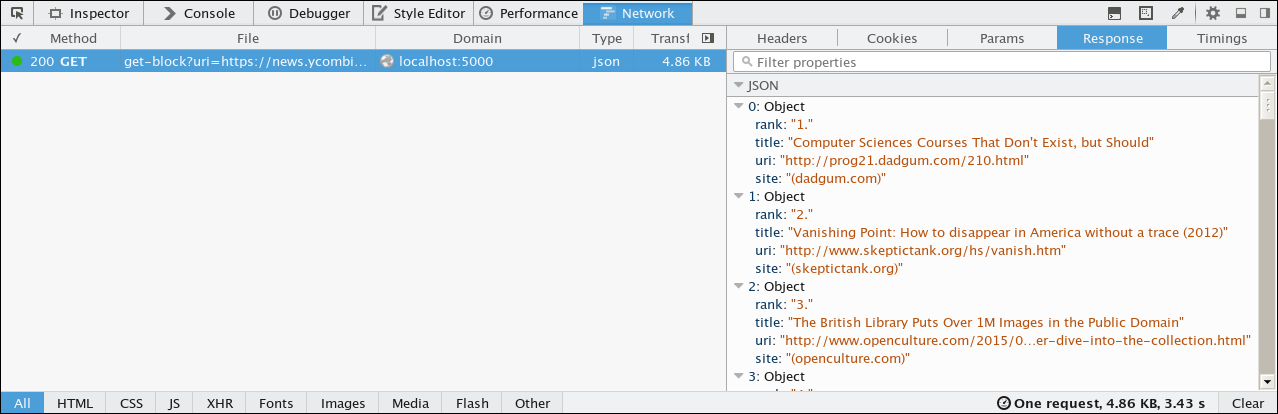Toggle the Flash filter button

click(472, 403)
